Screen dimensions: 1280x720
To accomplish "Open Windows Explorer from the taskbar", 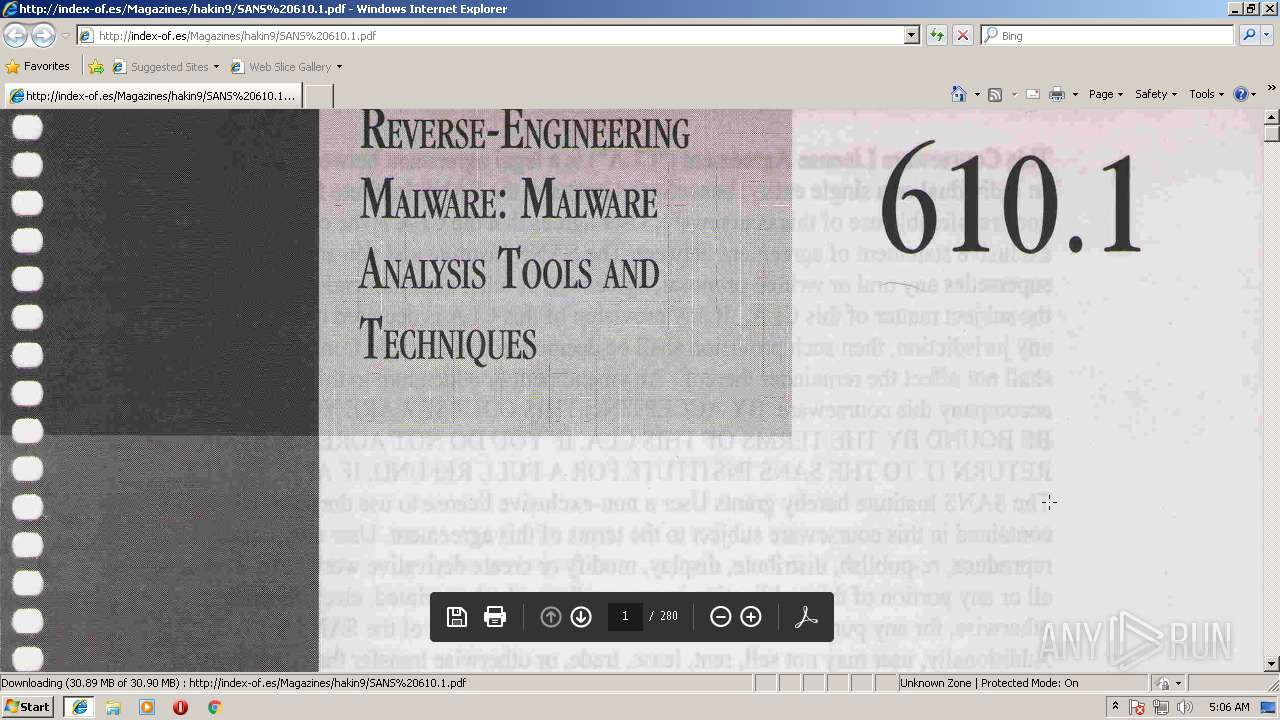I will tap(113, 707).
